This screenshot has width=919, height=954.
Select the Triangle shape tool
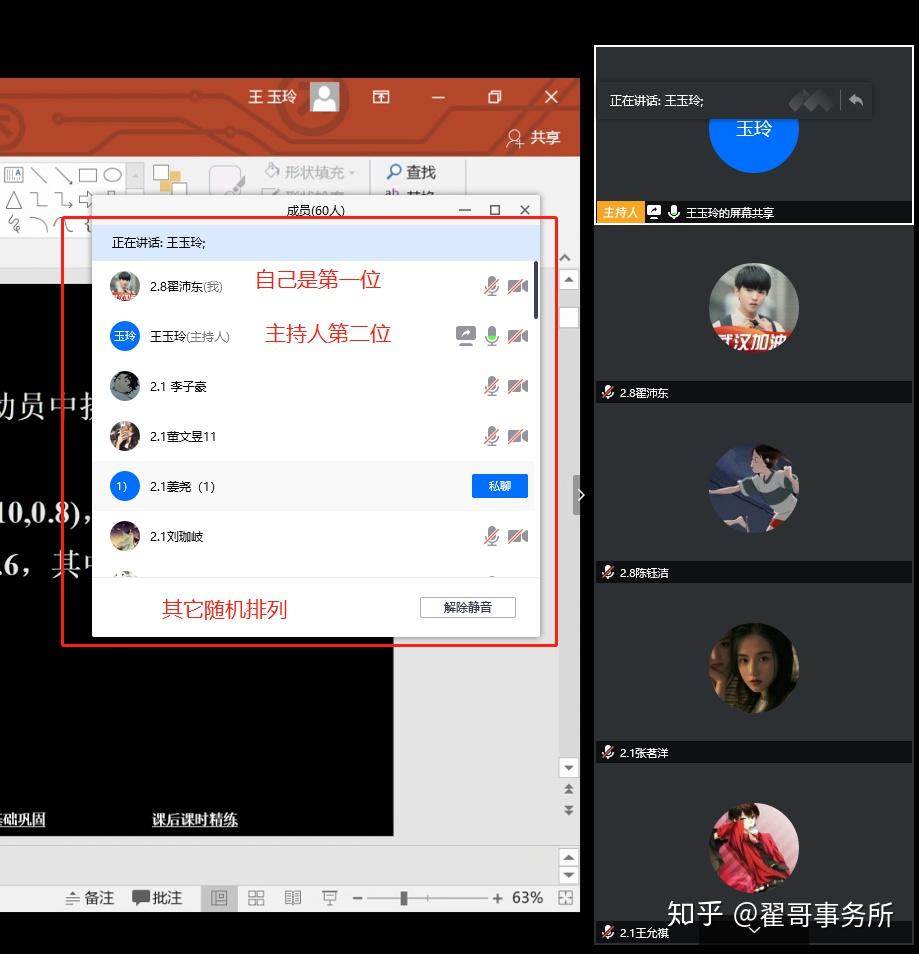point(12,201)
